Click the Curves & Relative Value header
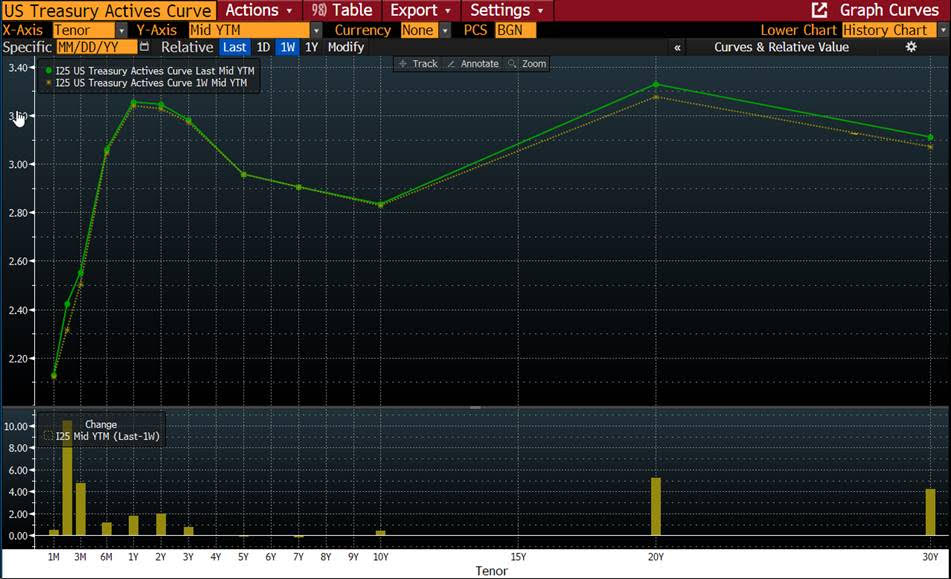The width and height of the screenshot is (951, 579). click(x=781, y=47)
